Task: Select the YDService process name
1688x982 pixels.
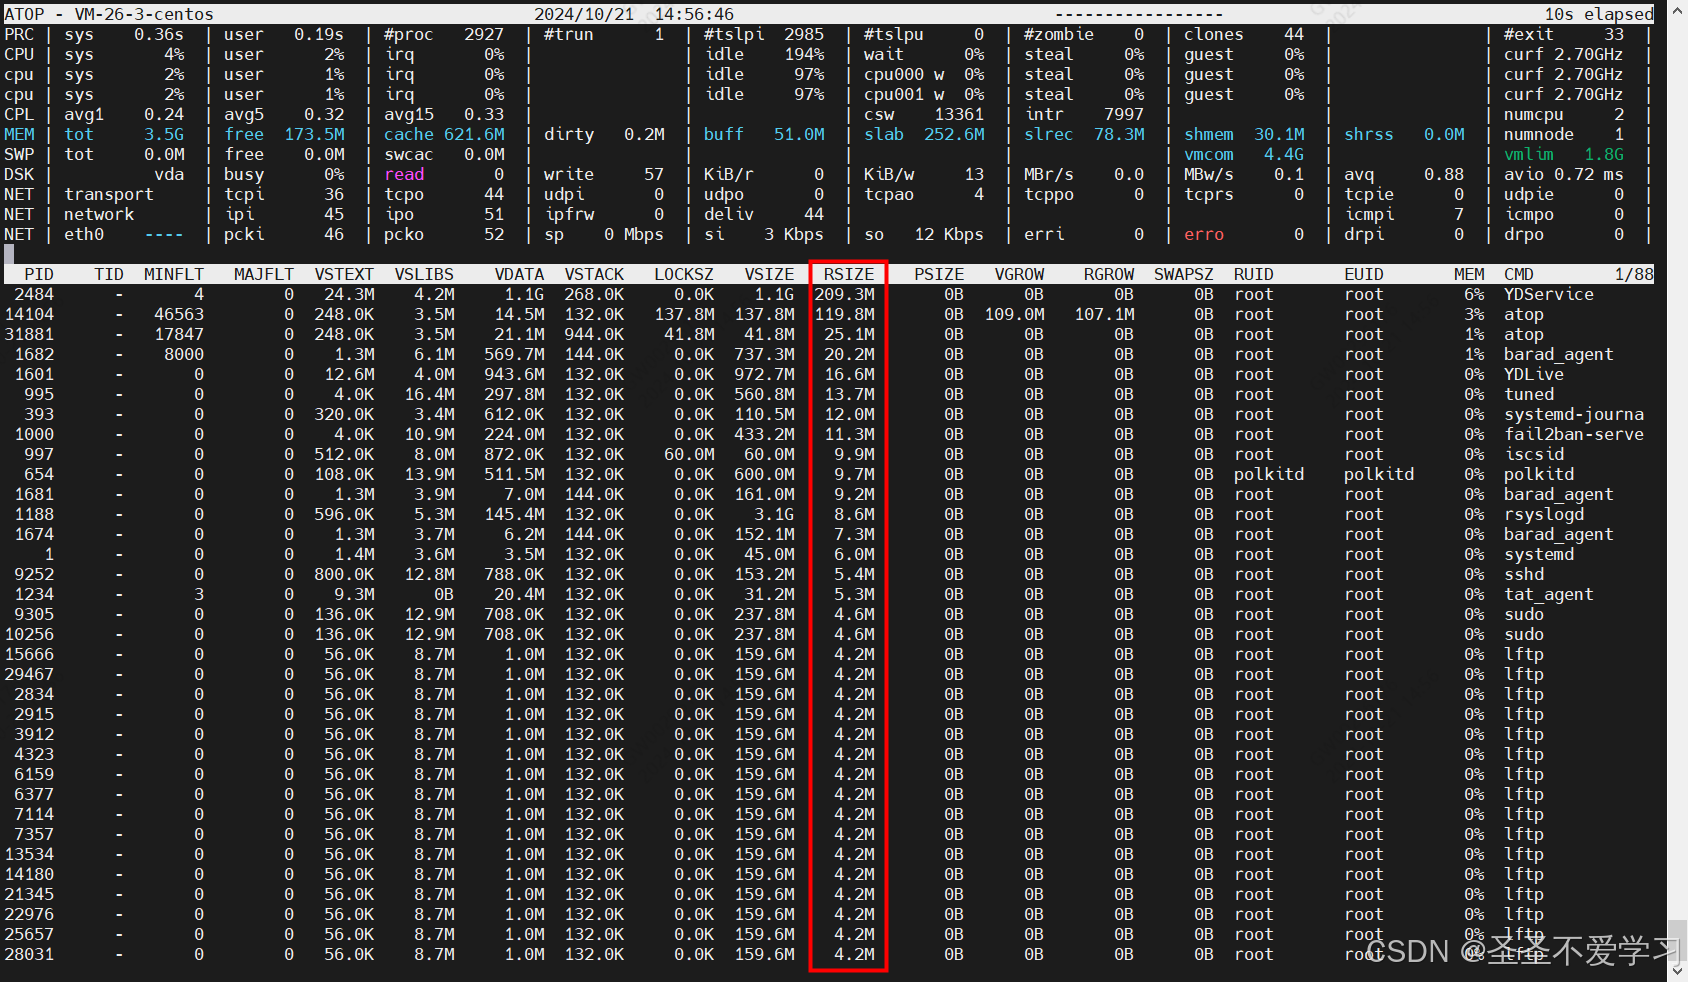Action: pyautogui.click(x=1549, y=294)
